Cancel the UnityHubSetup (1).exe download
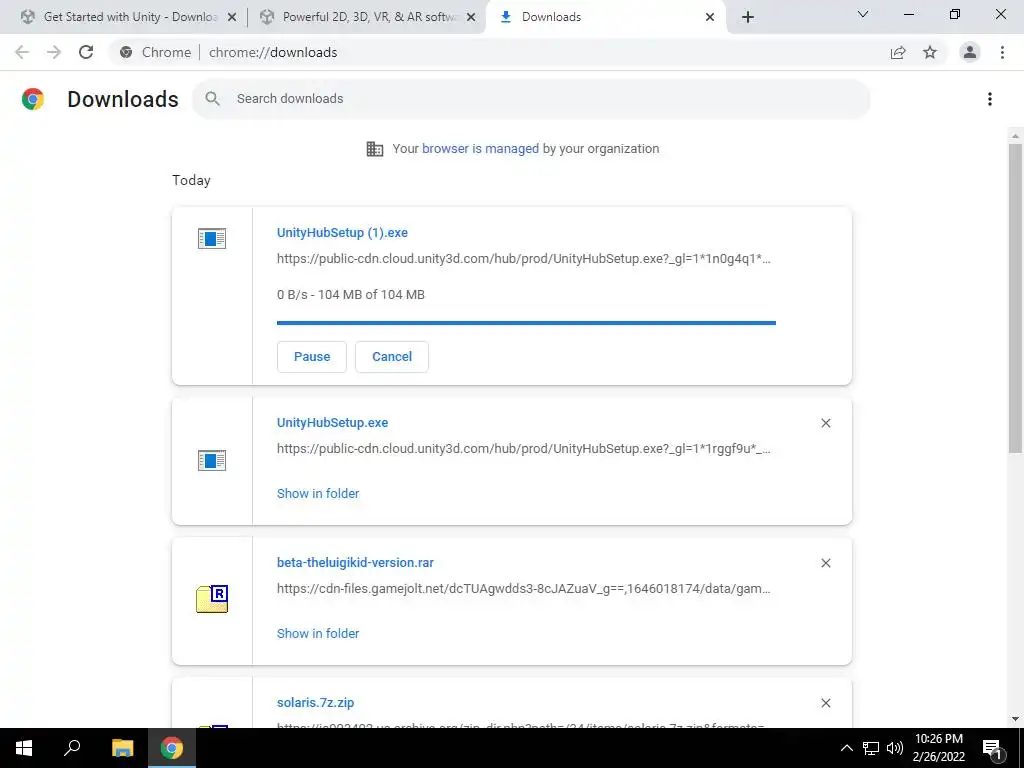The image size is (1024, 768). tap(392, 357)
